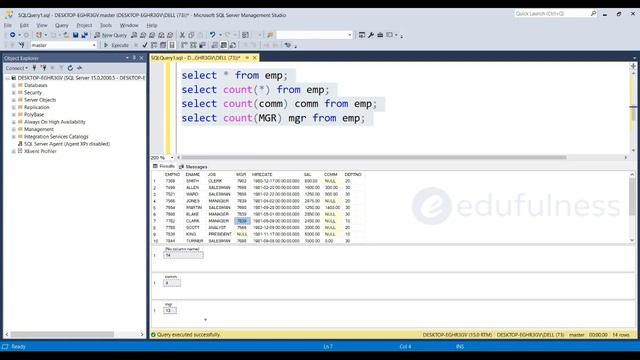Expand the Always On High Availability node
640x360 pixels.
[13, 122]
